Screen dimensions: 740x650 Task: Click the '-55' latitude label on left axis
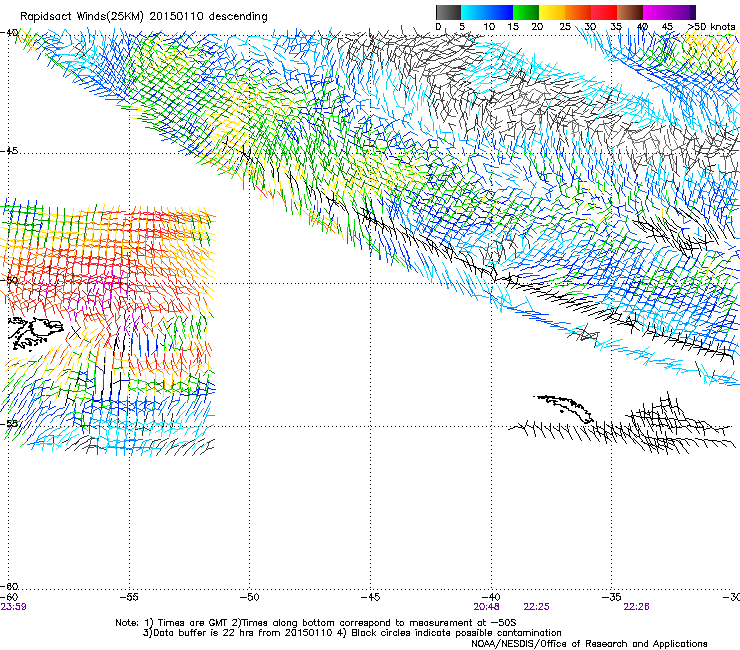[9, 424]
